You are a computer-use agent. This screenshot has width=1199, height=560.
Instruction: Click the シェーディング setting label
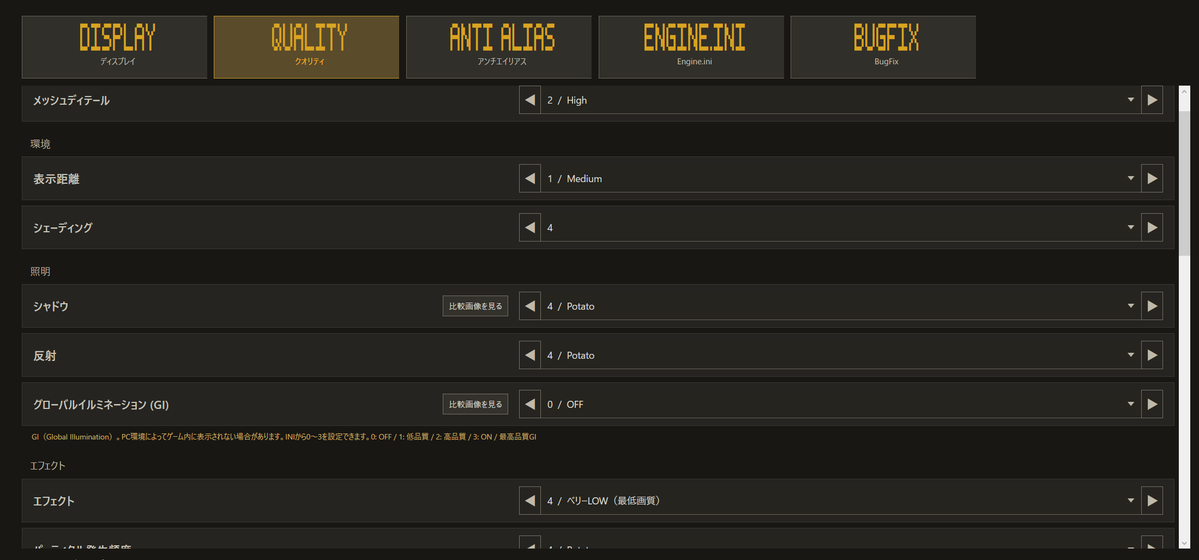point(63,228)
